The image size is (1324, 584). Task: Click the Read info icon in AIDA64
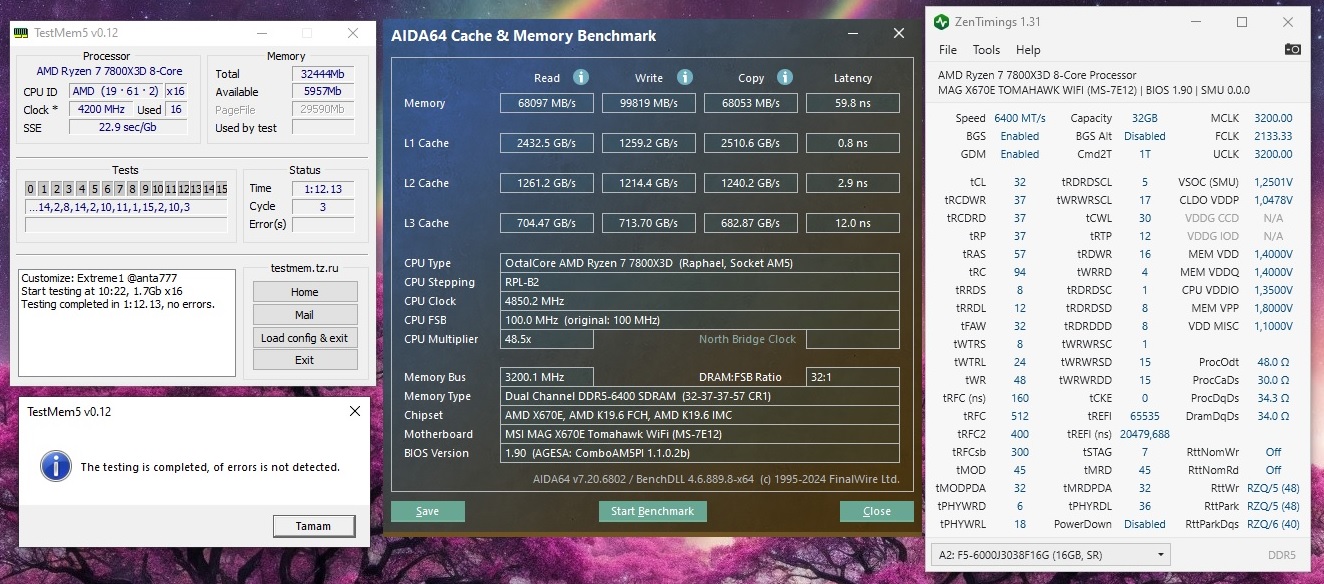(581, 77)
